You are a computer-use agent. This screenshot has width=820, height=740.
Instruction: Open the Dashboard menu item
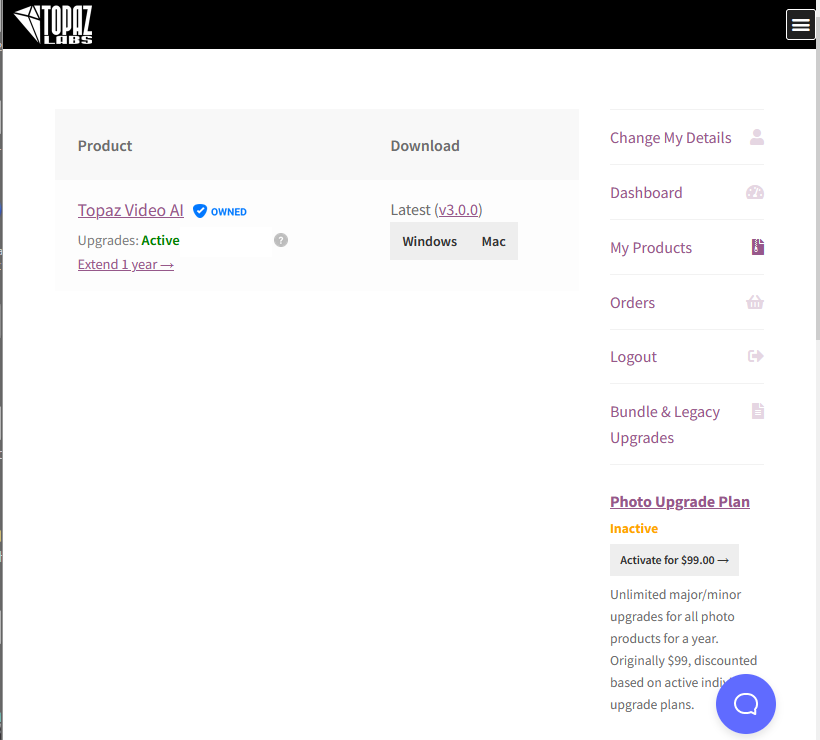[x=646, y=193]
